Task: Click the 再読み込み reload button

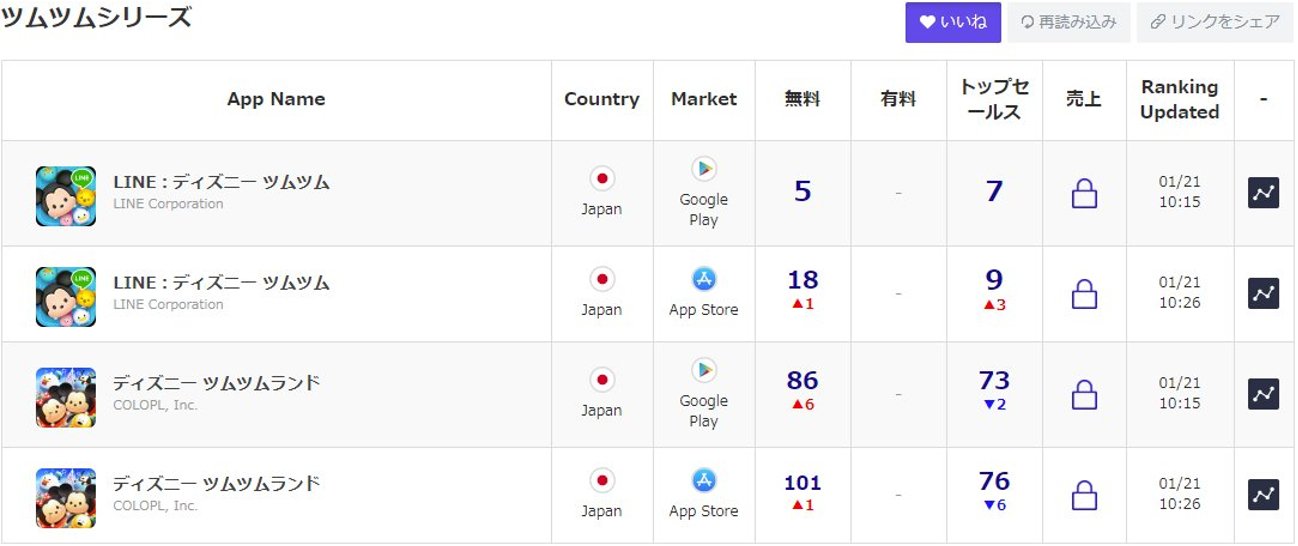Action: (1069, 22)
